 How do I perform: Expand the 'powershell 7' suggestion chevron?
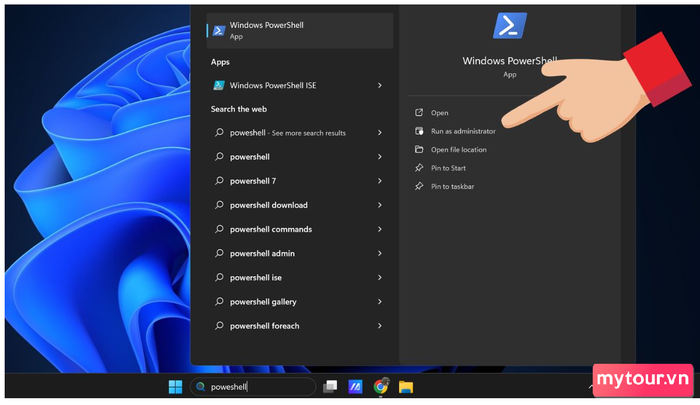click(379, 181)
